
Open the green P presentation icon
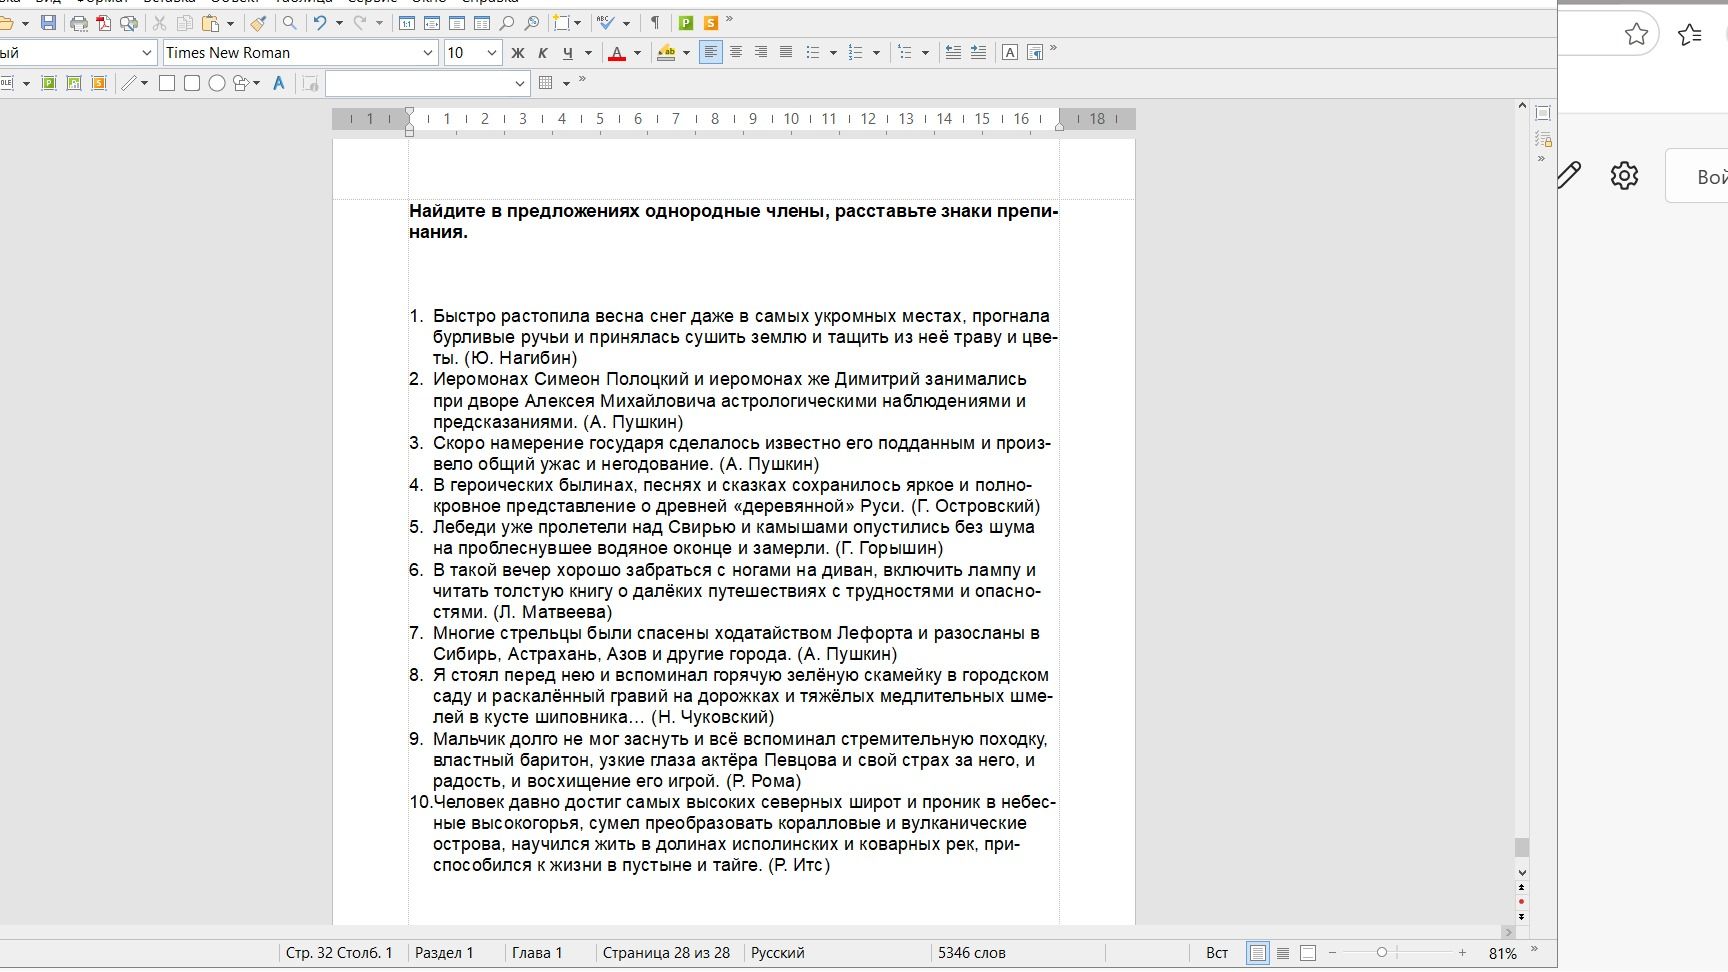tap(686, 23)
